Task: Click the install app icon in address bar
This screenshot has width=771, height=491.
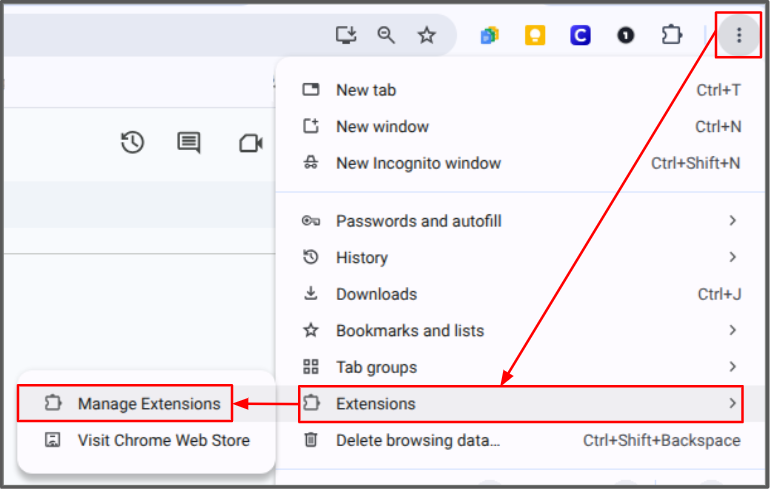Action: click(x=346, y=35)
